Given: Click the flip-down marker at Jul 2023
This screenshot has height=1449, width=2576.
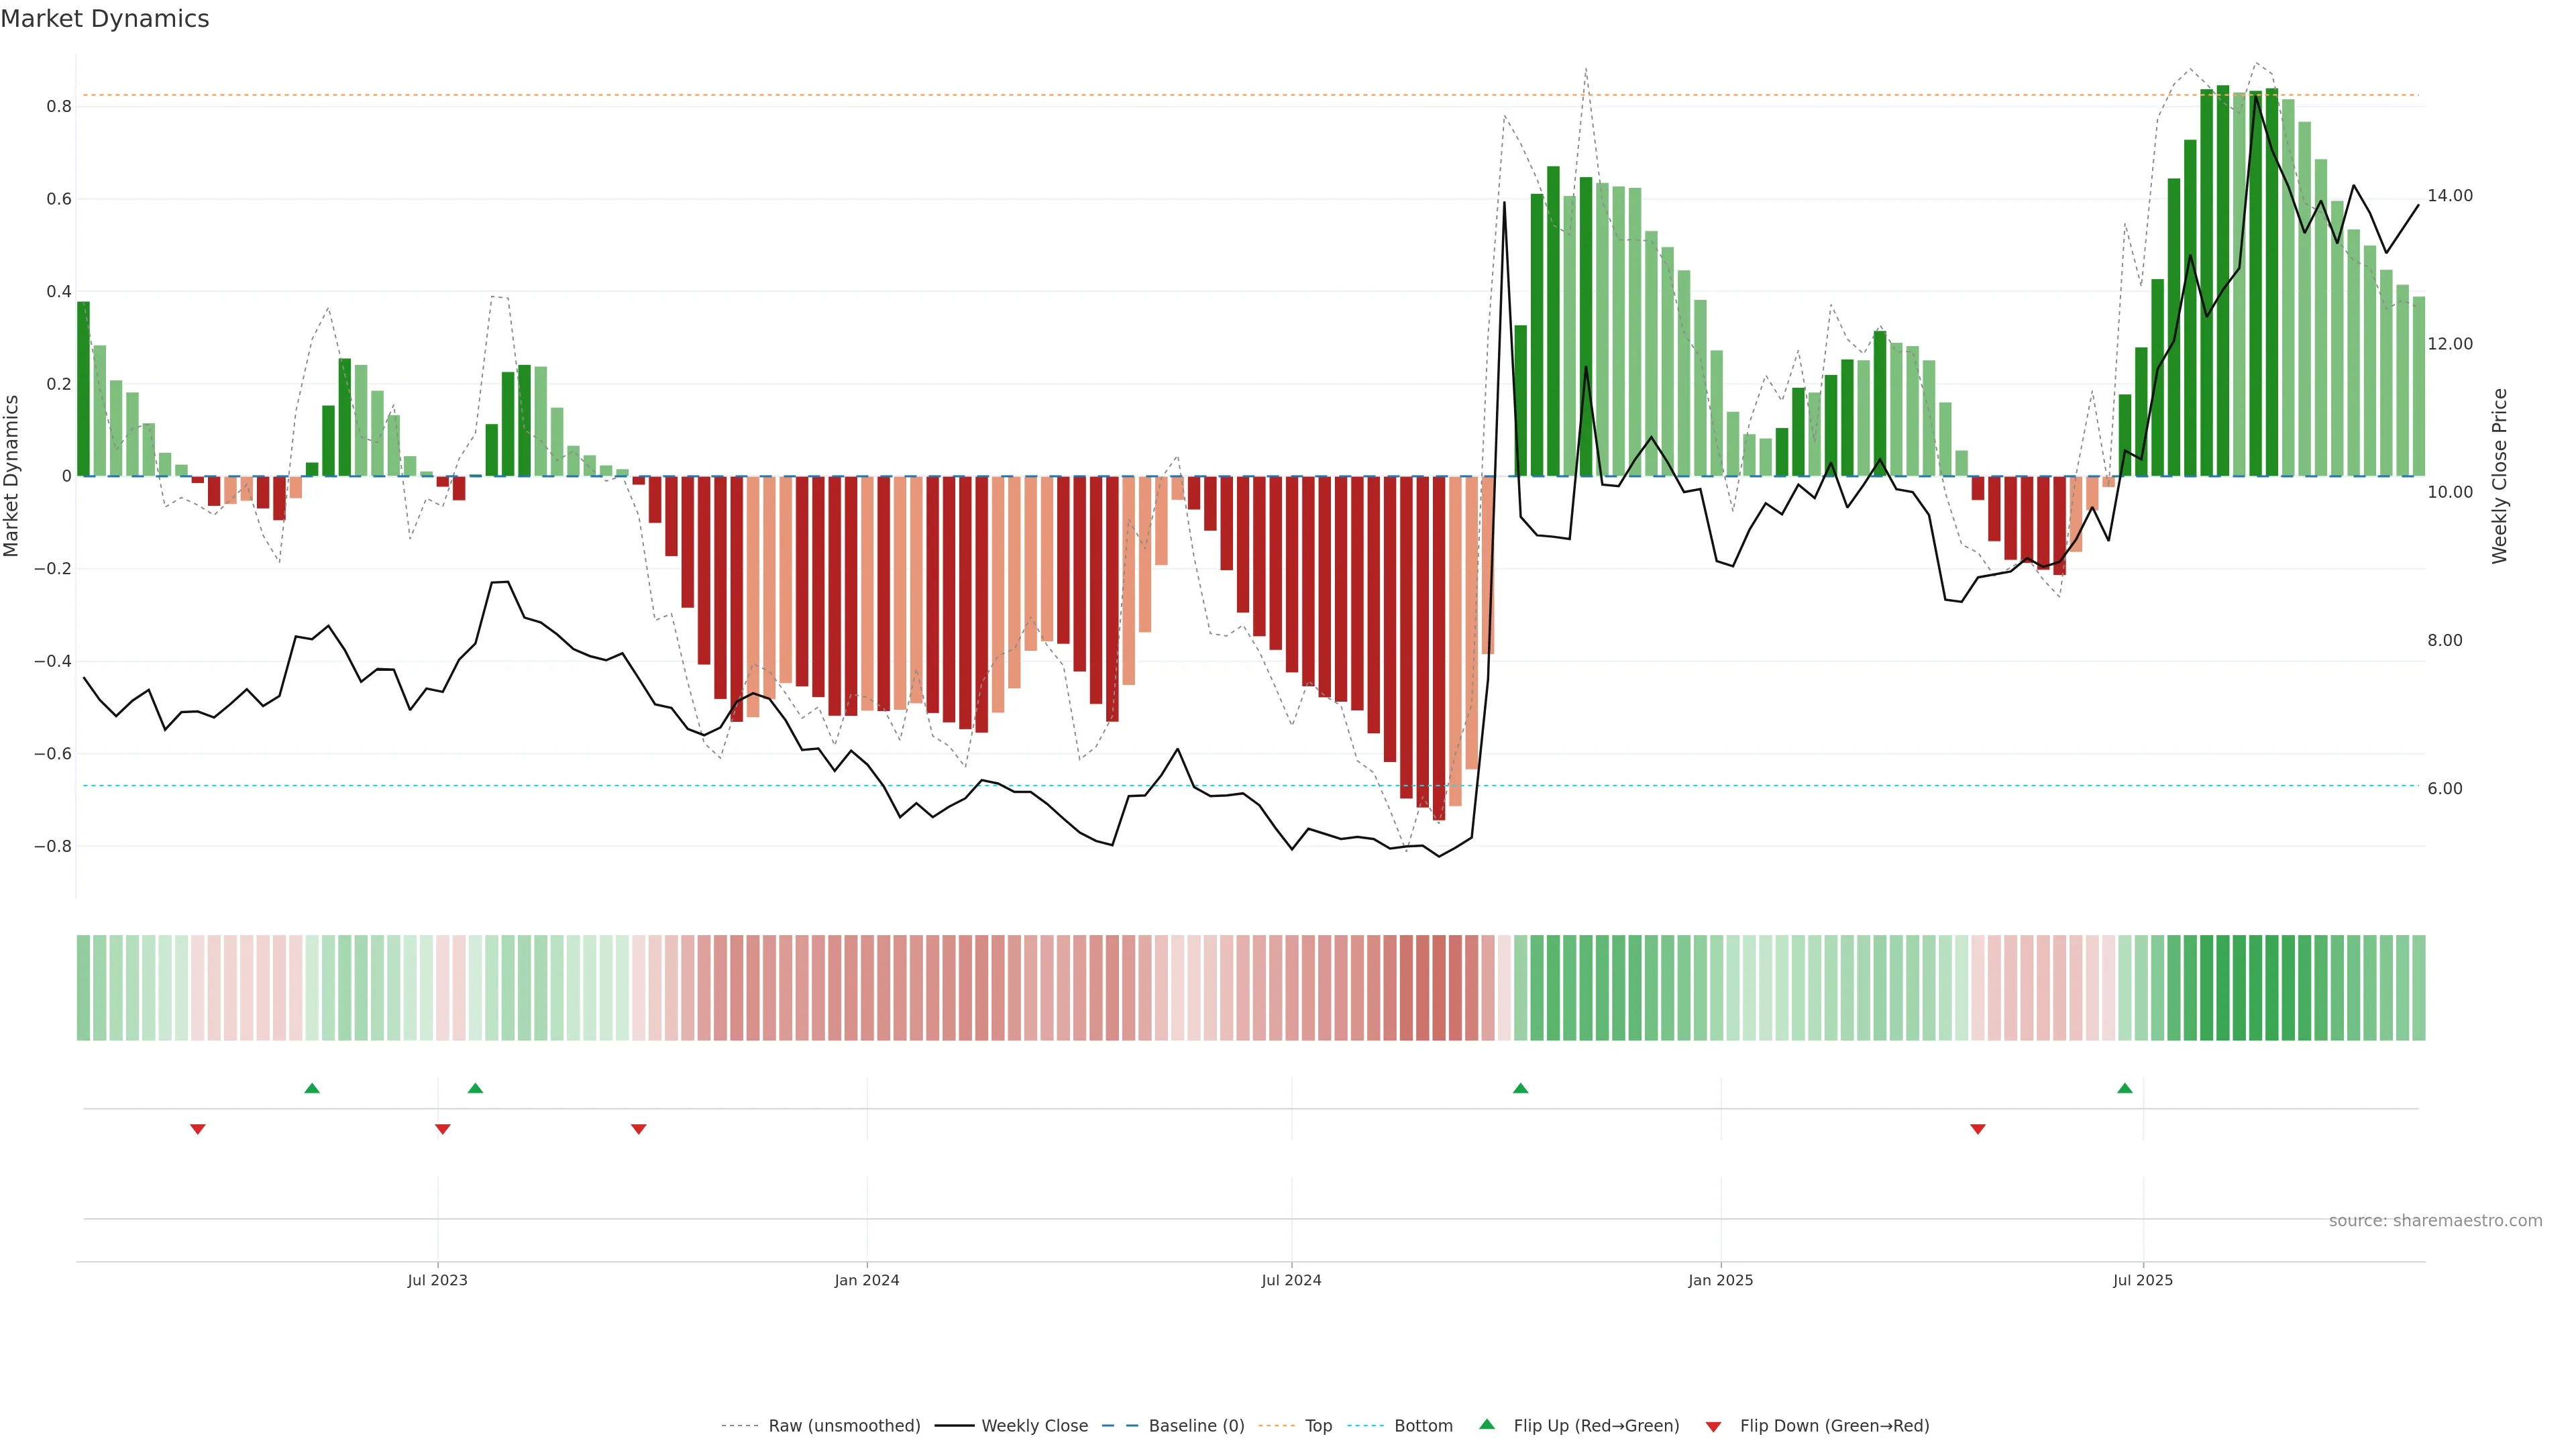Looking at the screenshot, I should [x=442, y=1129].
